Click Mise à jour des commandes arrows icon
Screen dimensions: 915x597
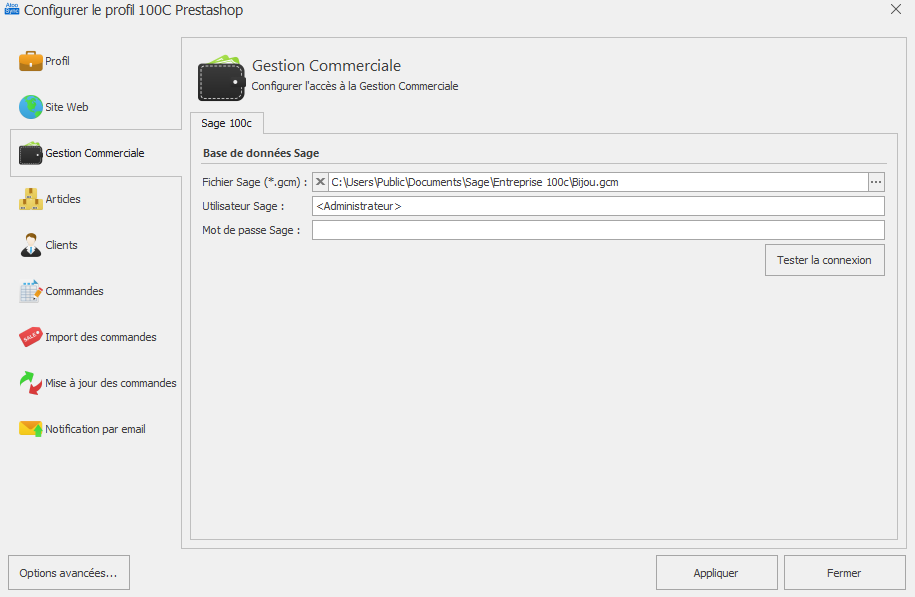coord(31,383)
